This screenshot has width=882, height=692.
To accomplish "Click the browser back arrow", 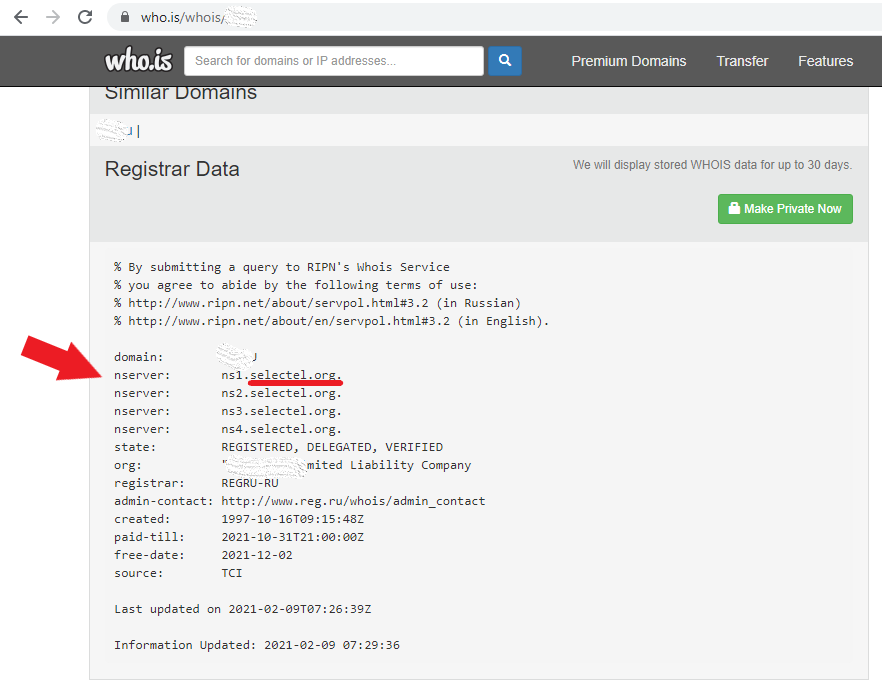I will point(21,17).
